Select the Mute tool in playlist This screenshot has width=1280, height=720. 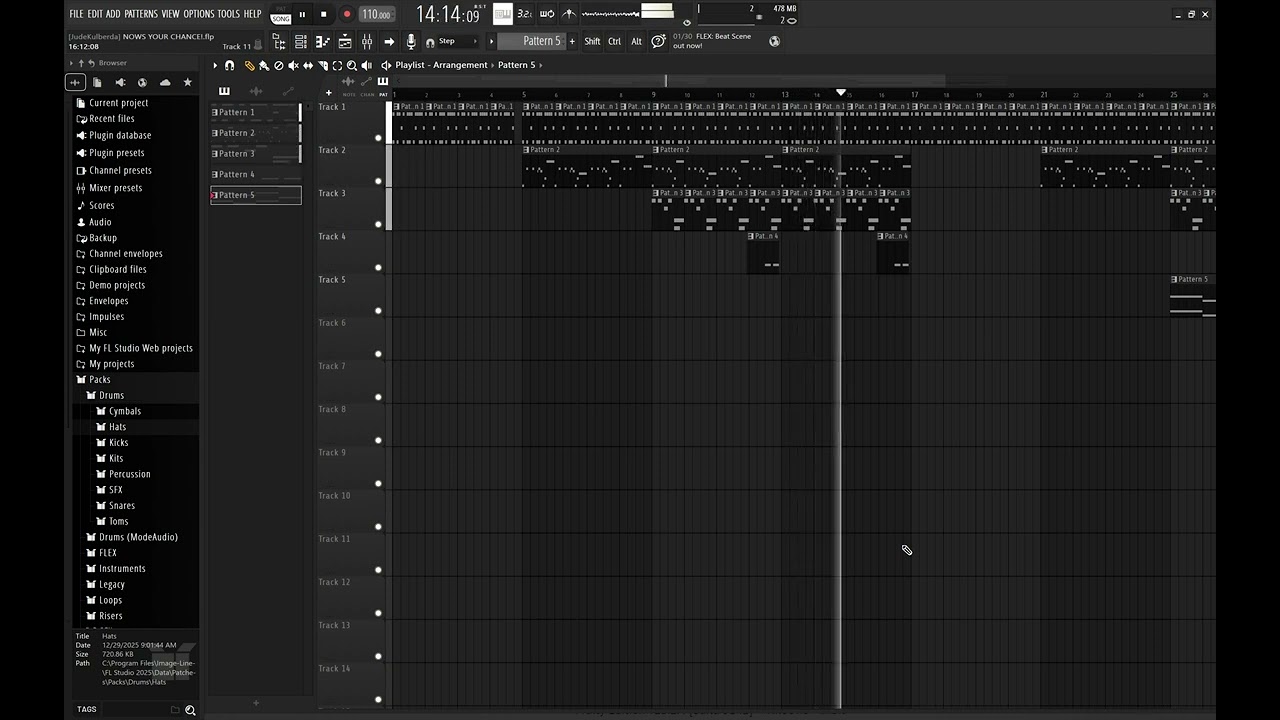[293, 65]
